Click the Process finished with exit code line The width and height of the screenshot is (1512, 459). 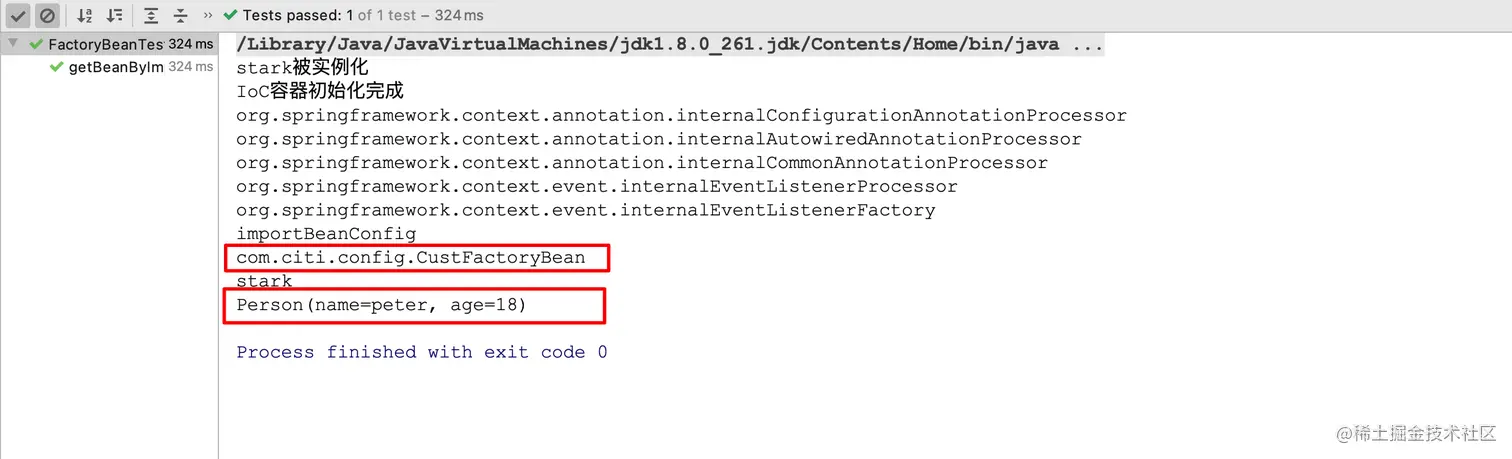coord(422,352)
